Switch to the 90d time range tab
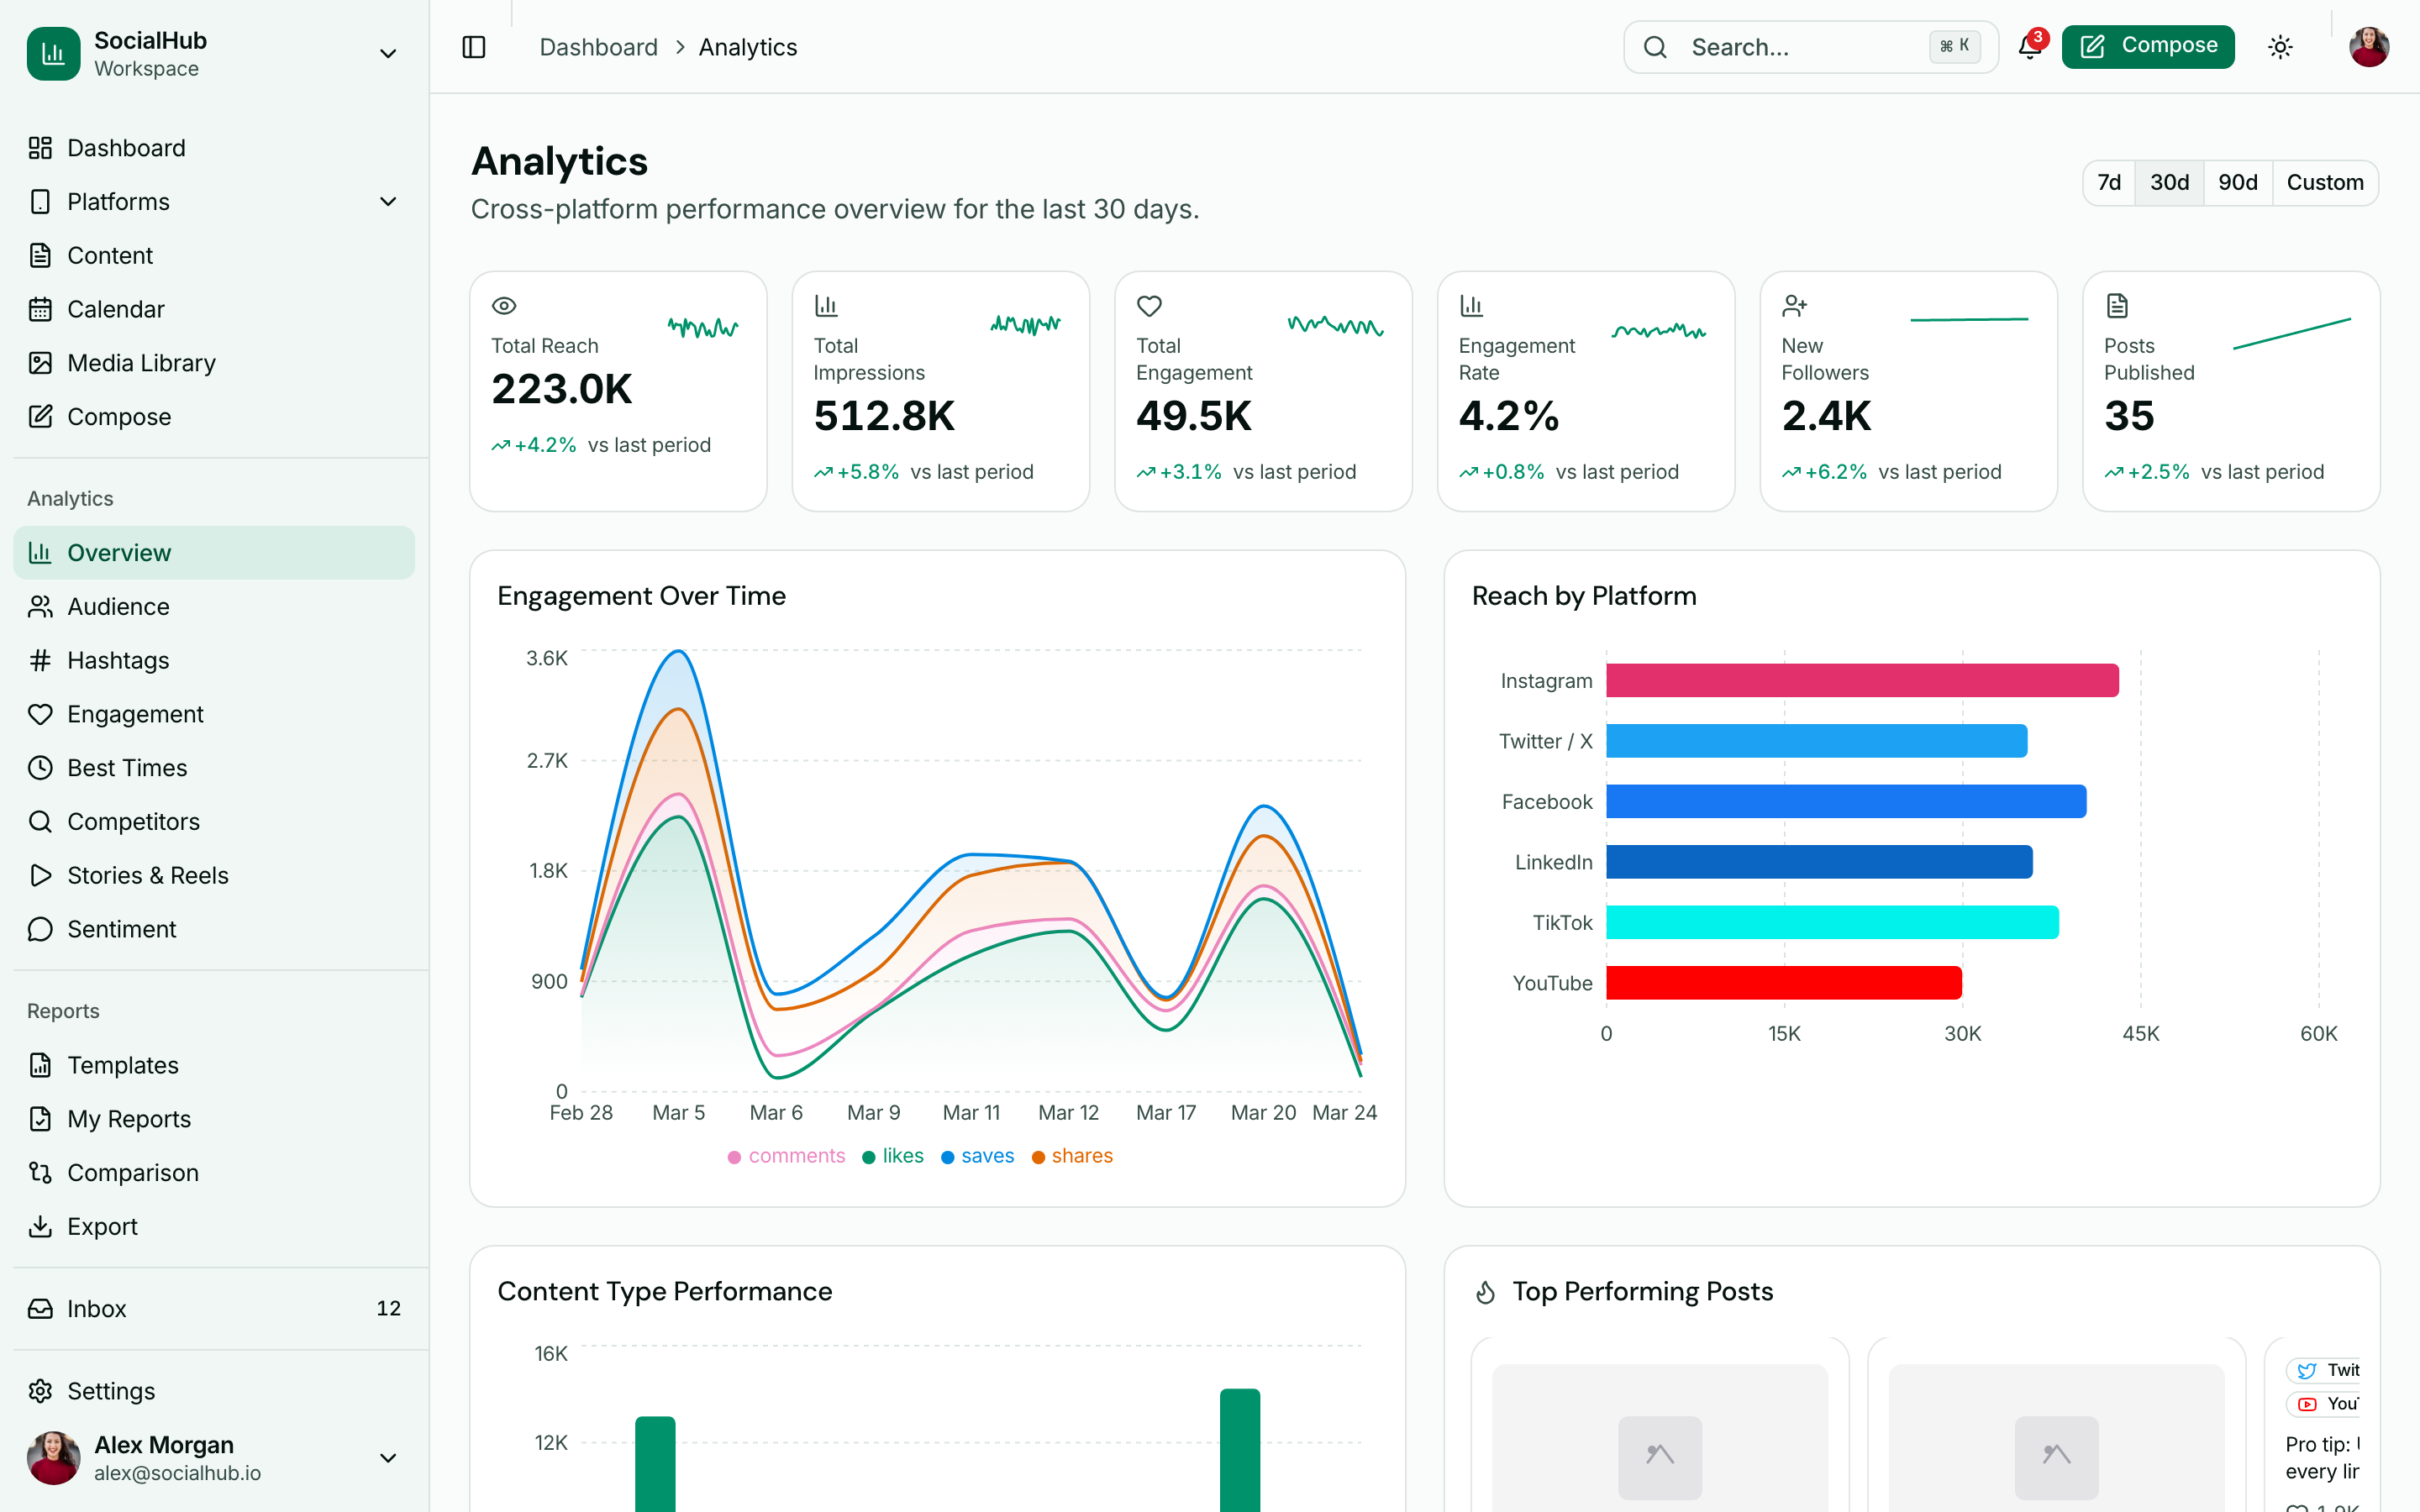This screenshot has width=2420, height=1512. 2238,182
